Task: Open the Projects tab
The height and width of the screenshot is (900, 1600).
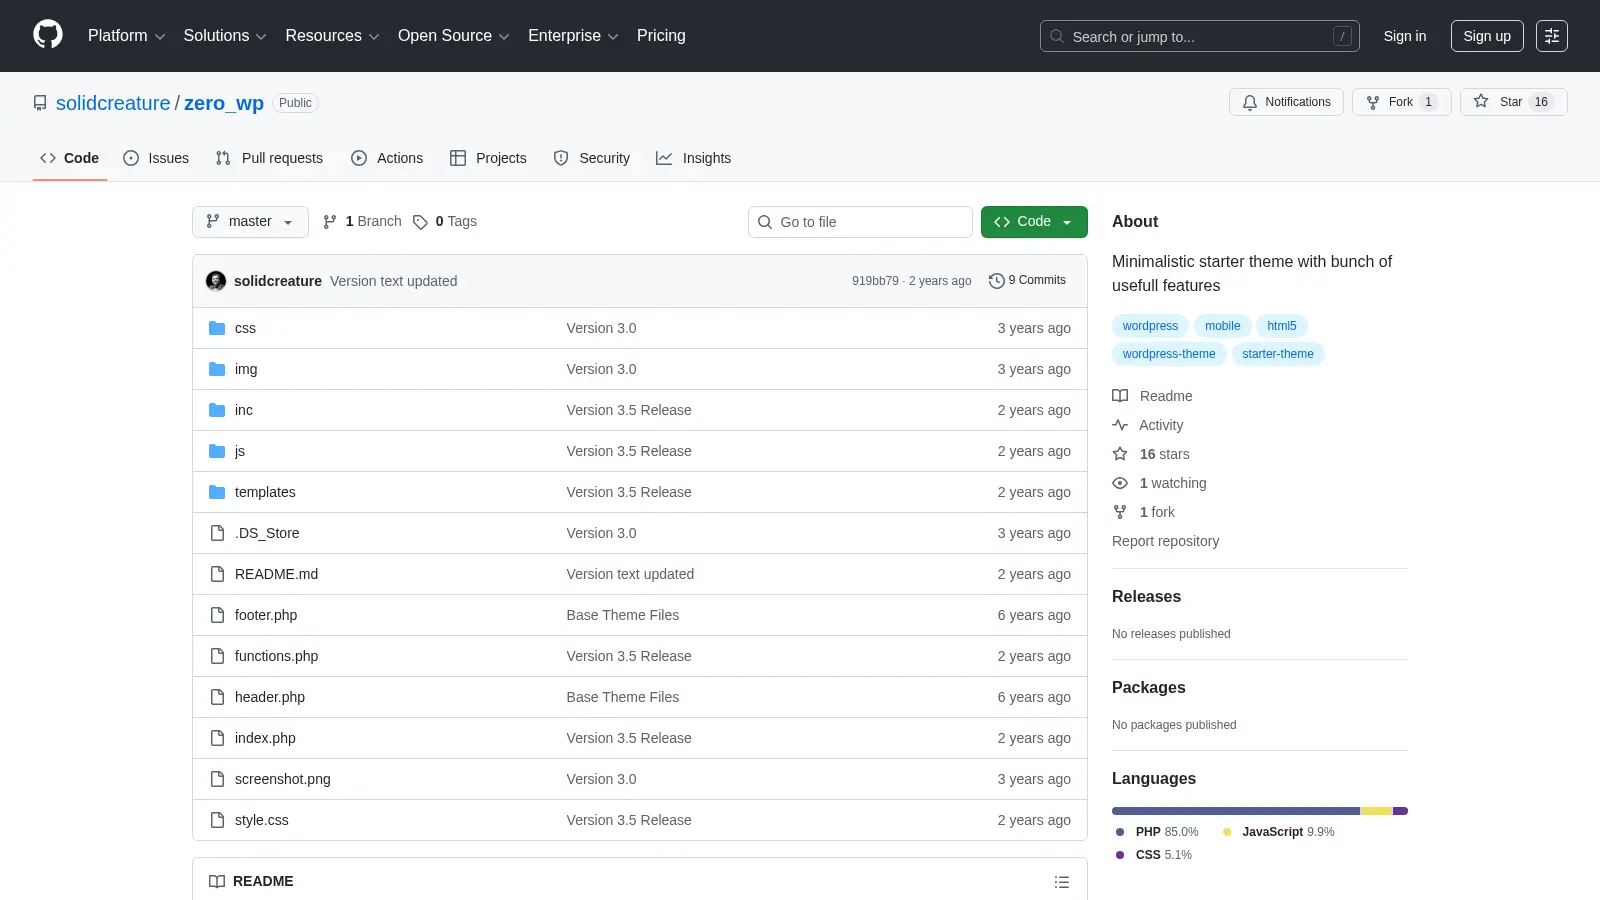Action: (488, 158)
